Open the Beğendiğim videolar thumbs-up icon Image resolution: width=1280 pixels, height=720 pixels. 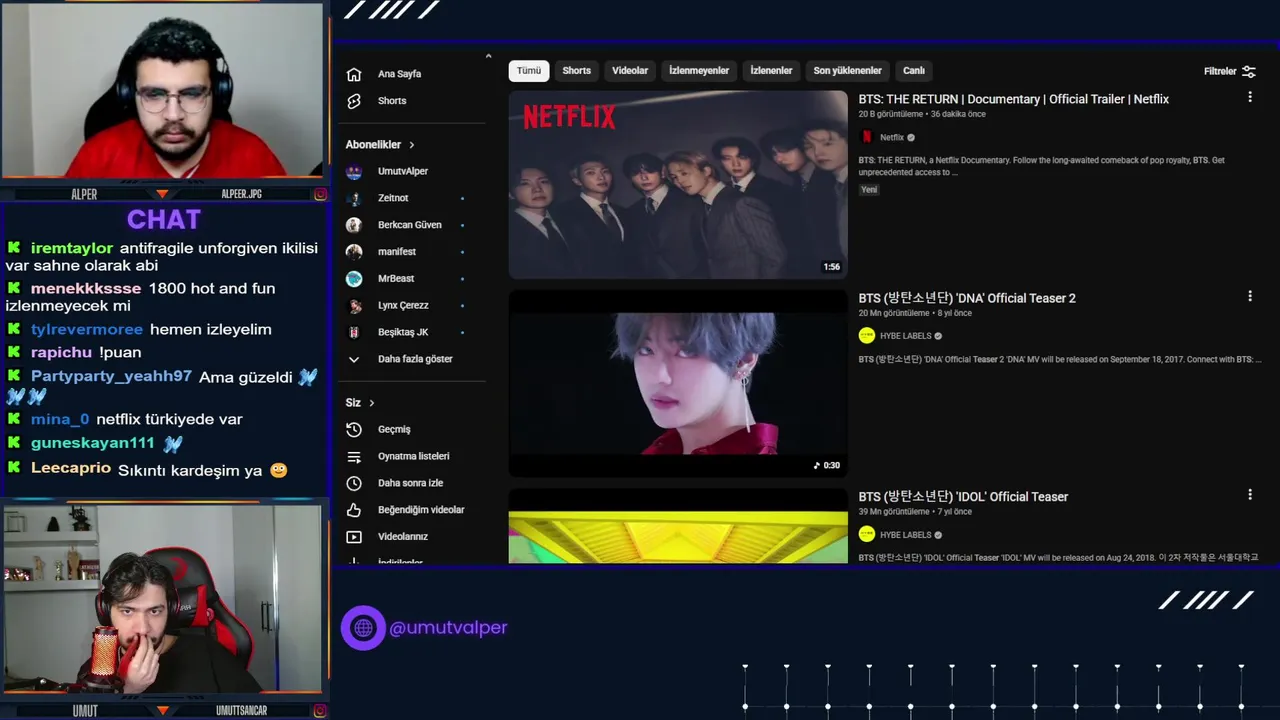coord(354,510)
